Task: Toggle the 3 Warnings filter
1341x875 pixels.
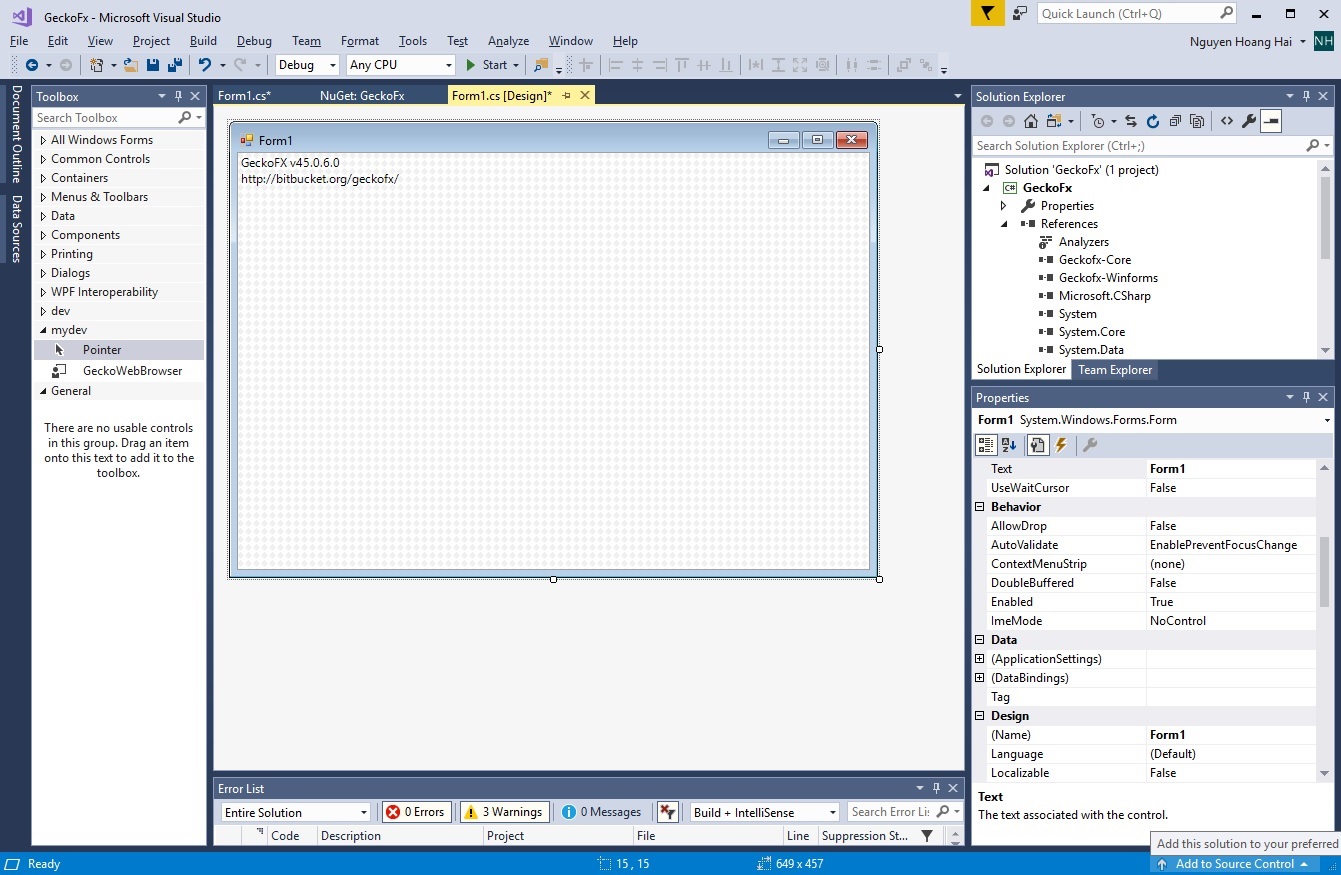Action: point(502,812)
